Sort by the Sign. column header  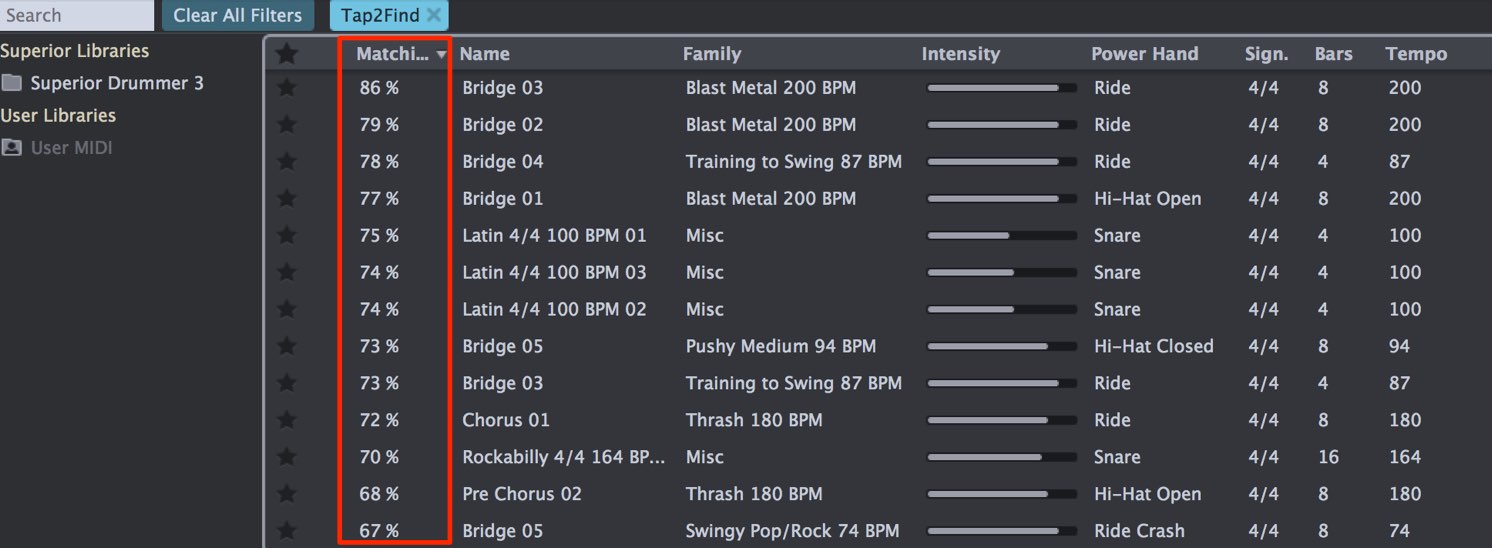tap(1267, 54)
